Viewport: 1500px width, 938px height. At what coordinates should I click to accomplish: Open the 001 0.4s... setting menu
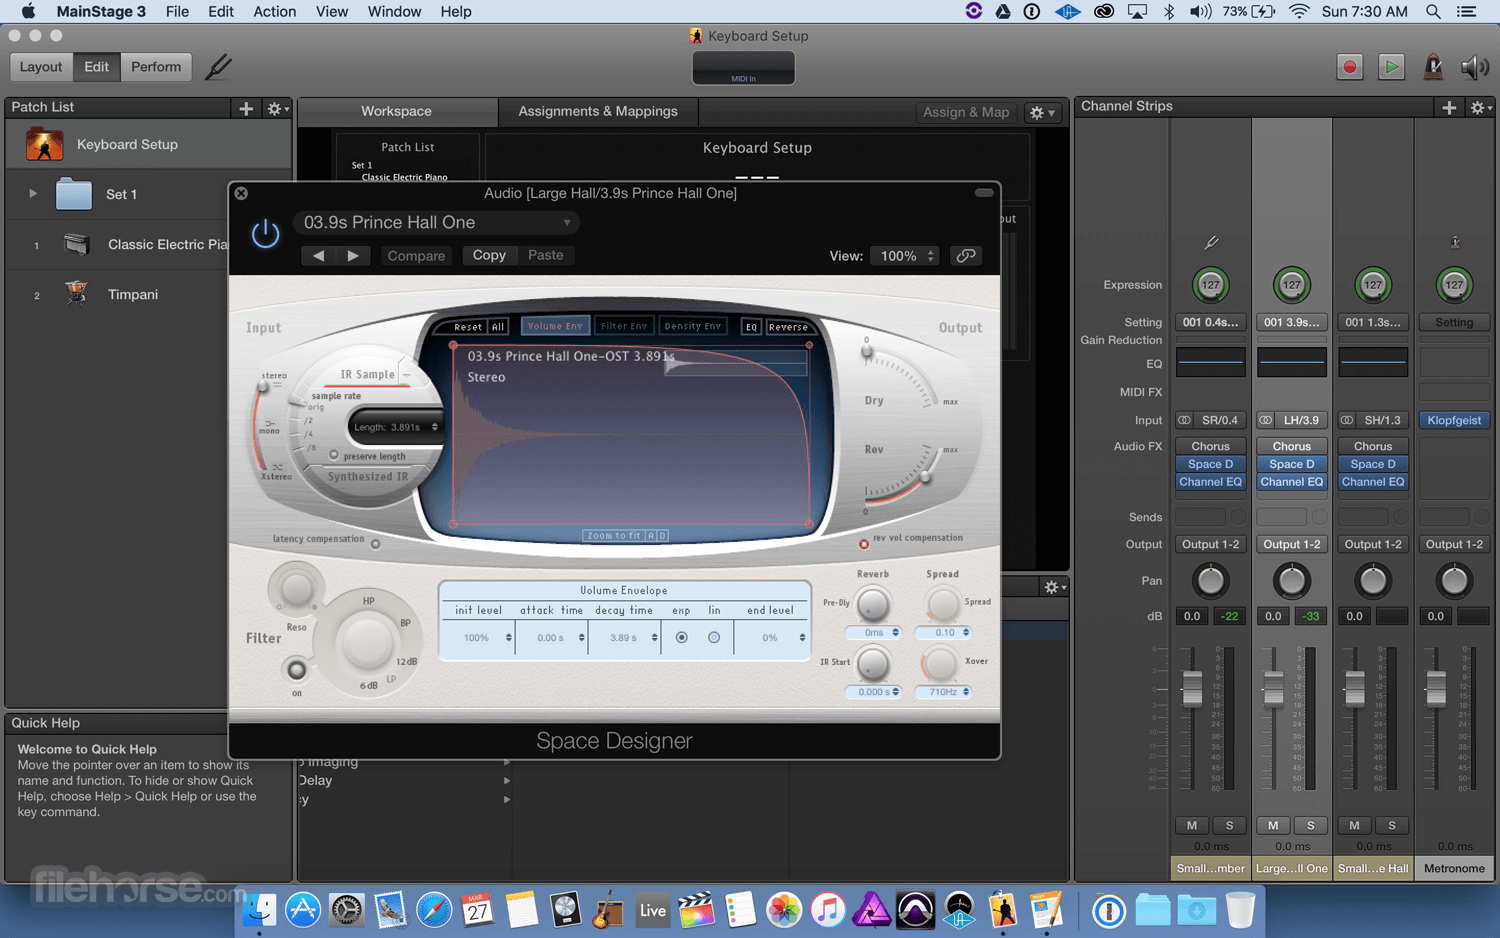[1210, 322]
